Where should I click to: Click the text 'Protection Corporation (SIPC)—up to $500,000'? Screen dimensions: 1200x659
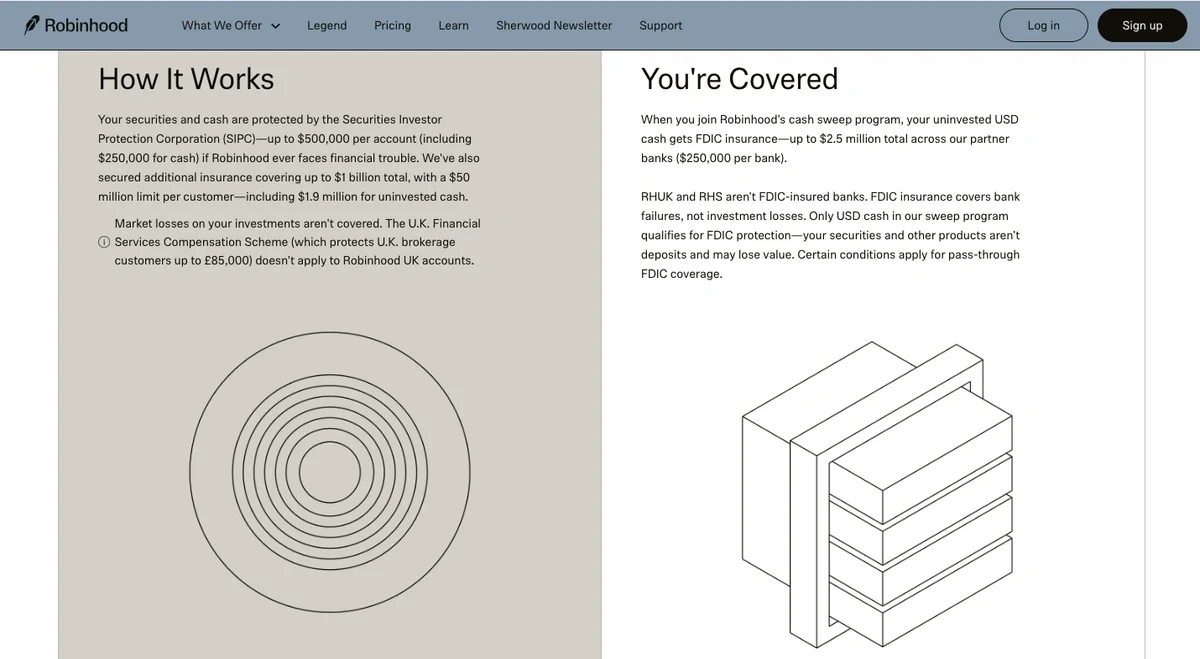(x=223, y=138)
